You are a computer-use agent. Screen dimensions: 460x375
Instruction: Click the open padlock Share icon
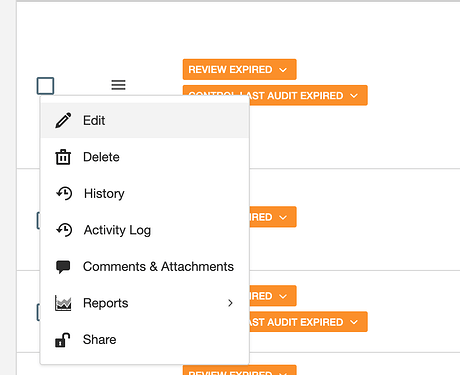[x=63, y=340]
